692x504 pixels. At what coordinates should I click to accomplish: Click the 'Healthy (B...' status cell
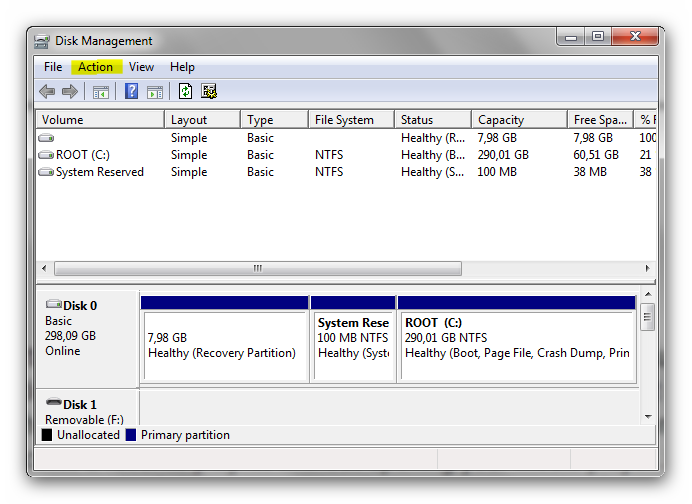pyautogui.click(x=432, y=155)
